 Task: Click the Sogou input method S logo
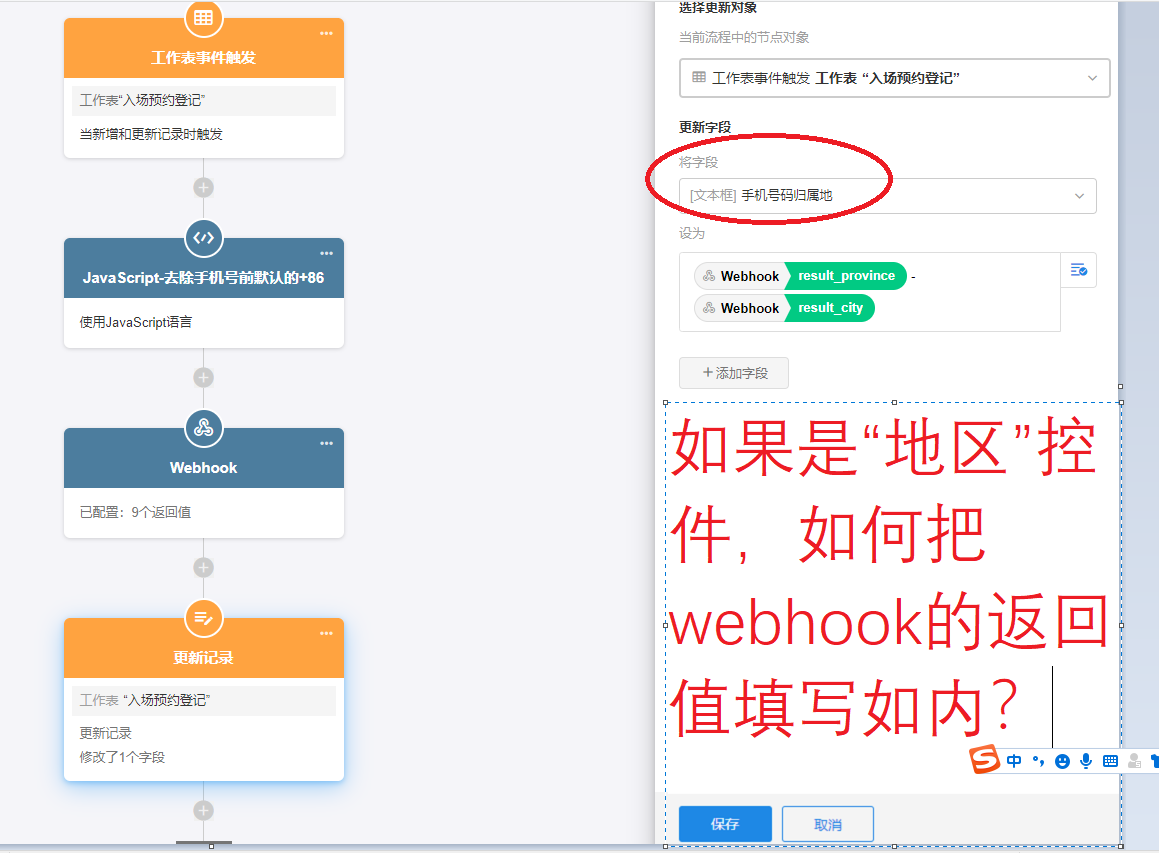click(985, 759)
